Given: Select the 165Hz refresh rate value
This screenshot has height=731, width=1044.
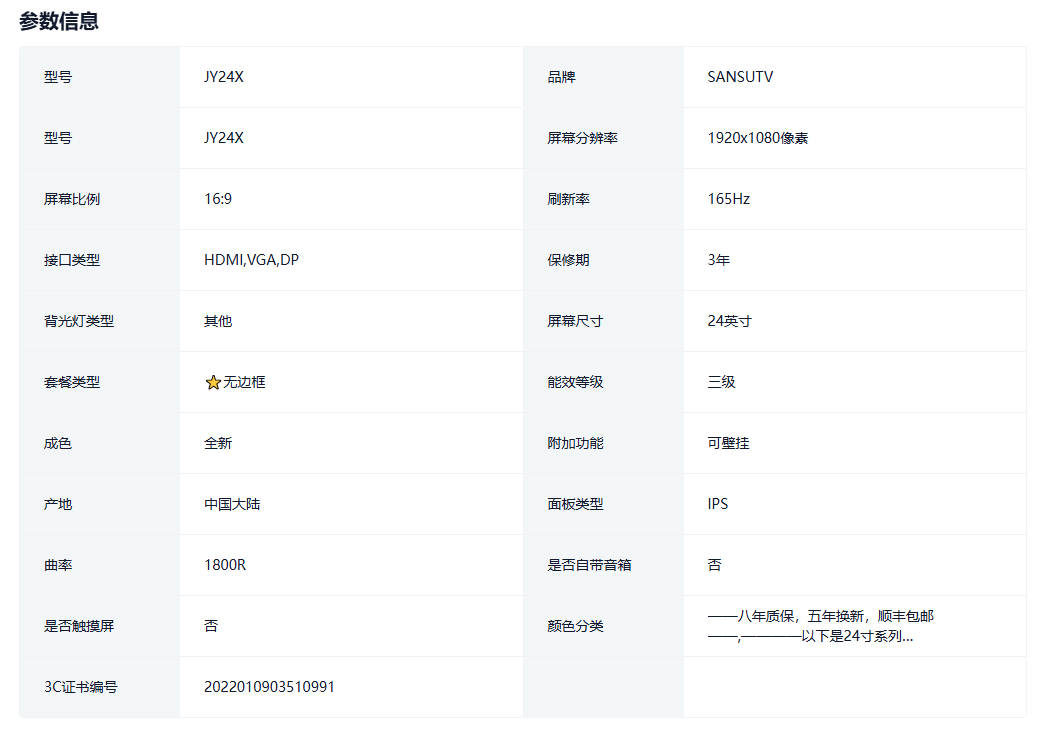Looking at the screenshot, I should tap(728, 199).
